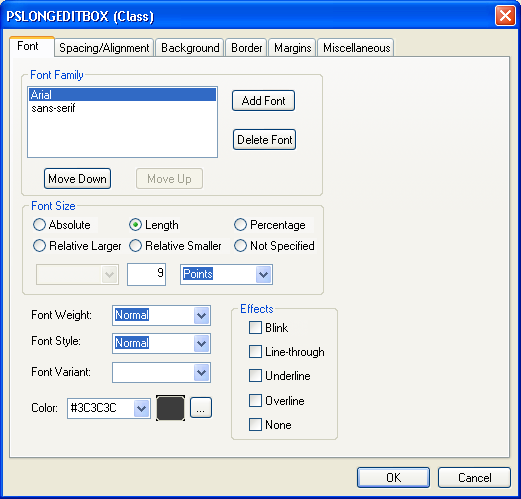
Task: Click the Font tab
Action: 32,46
